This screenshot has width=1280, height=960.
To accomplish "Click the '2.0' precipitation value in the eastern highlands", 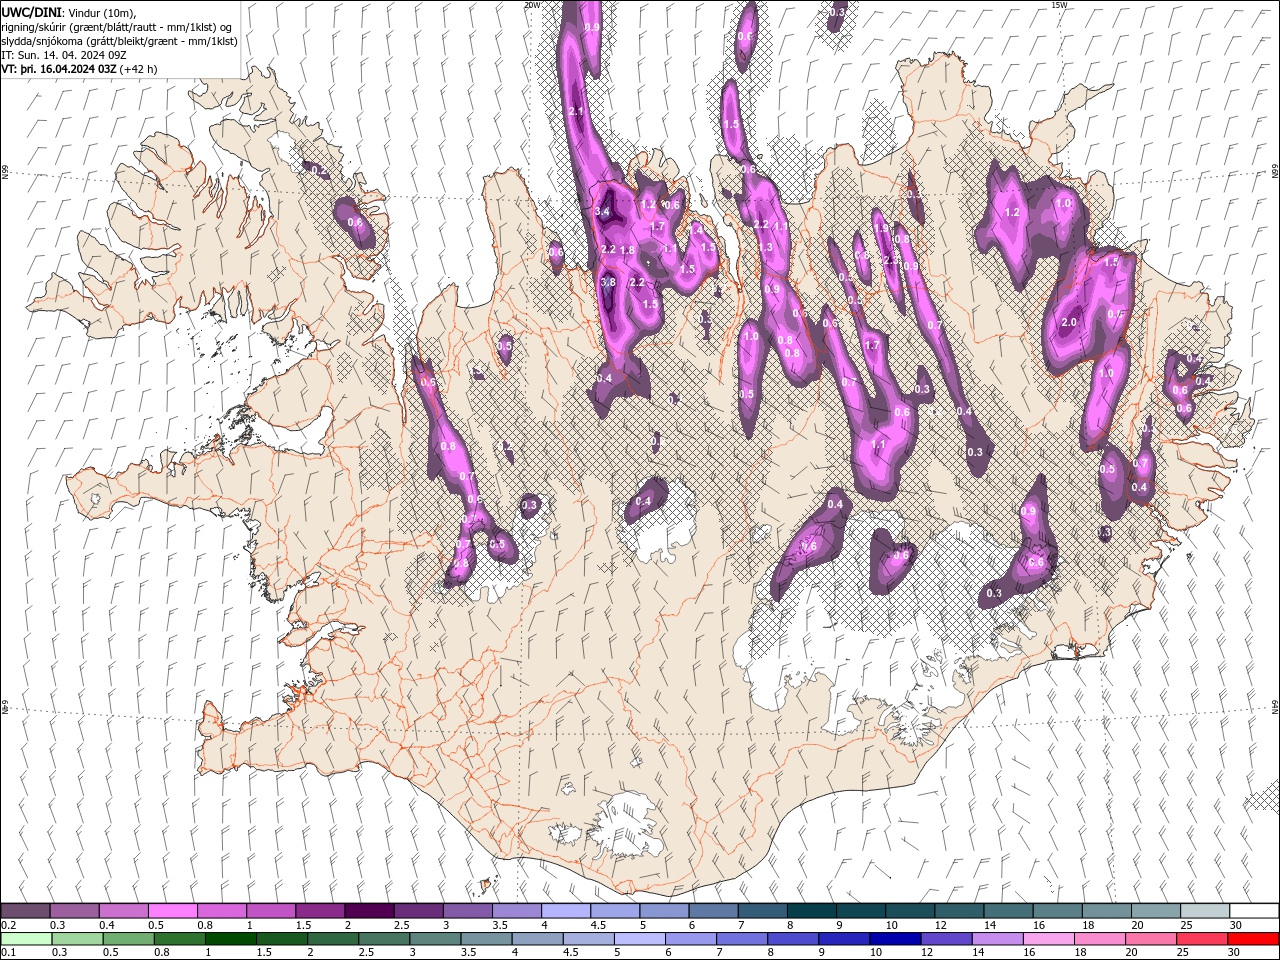I will [x=1069, y=323].
